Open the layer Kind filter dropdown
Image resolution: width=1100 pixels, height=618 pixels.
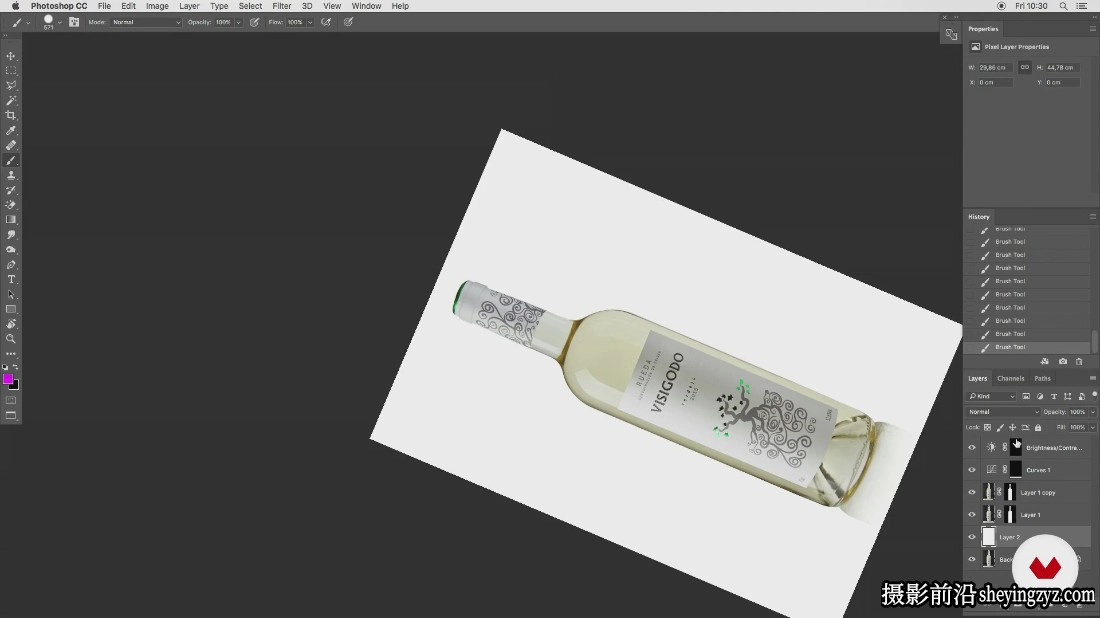tap(992, 396)
